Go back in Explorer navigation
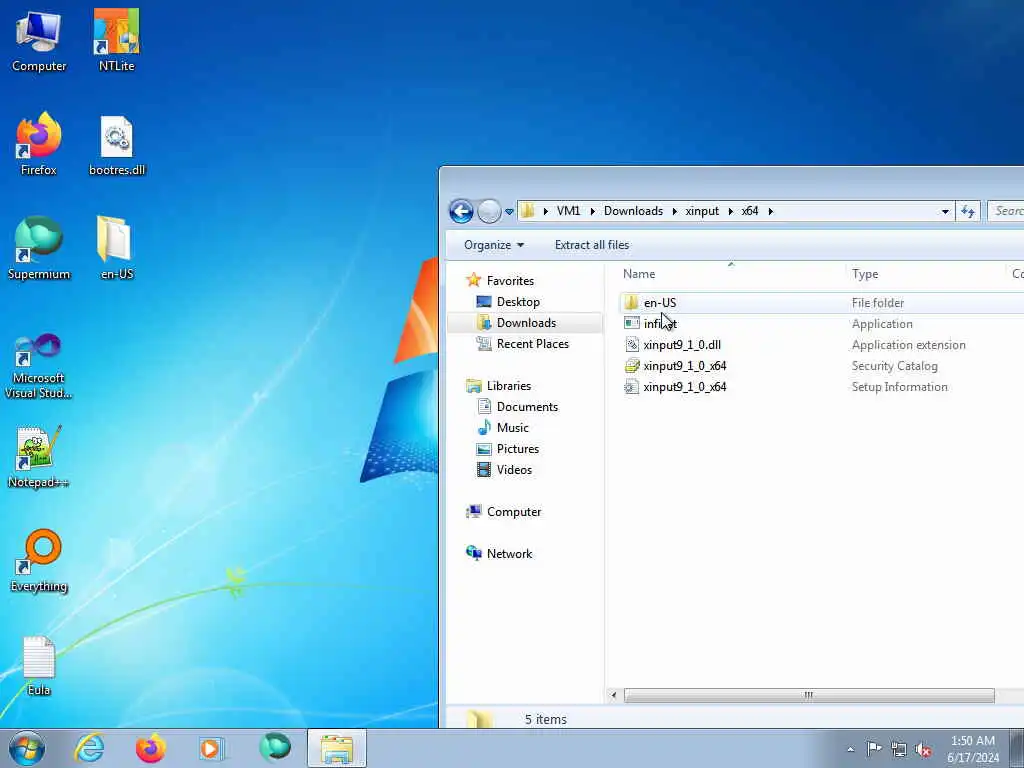 [461, 211]
